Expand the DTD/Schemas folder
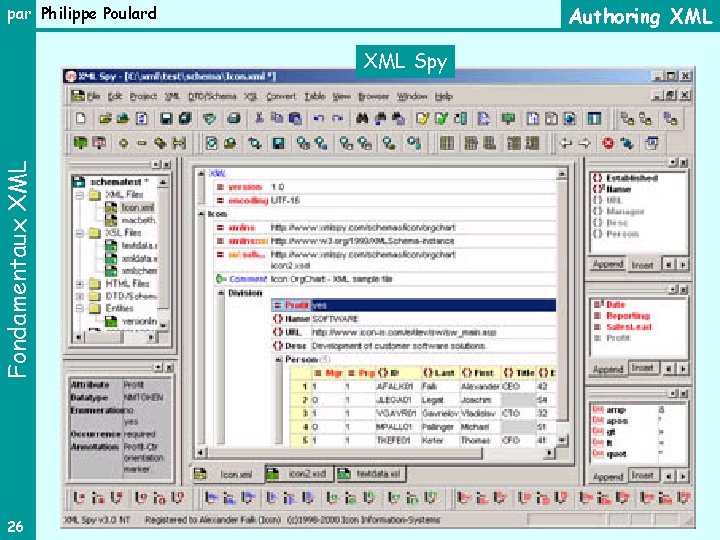 pos(79,296)
